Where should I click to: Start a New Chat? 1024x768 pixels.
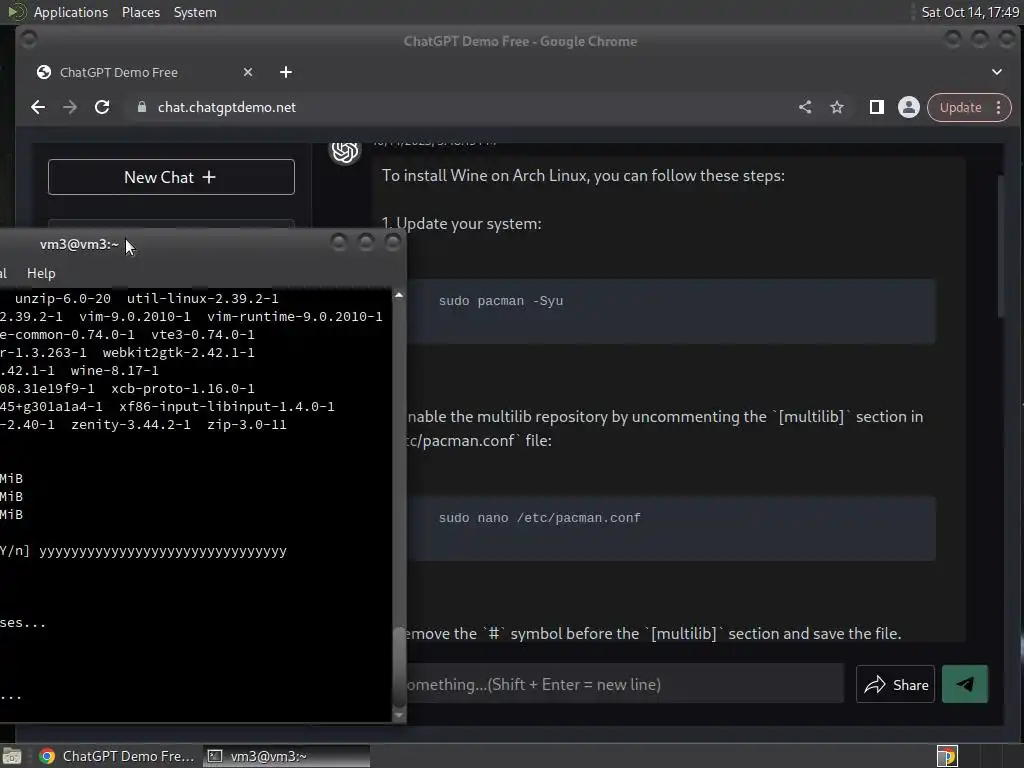click(171, 177)
